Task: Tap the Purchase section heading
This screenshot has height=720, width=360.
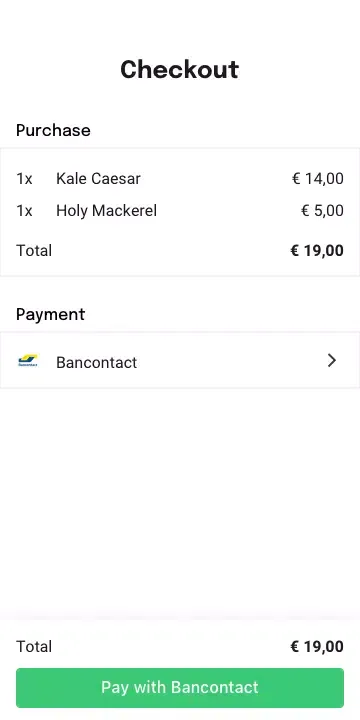Action: point(53,130)
